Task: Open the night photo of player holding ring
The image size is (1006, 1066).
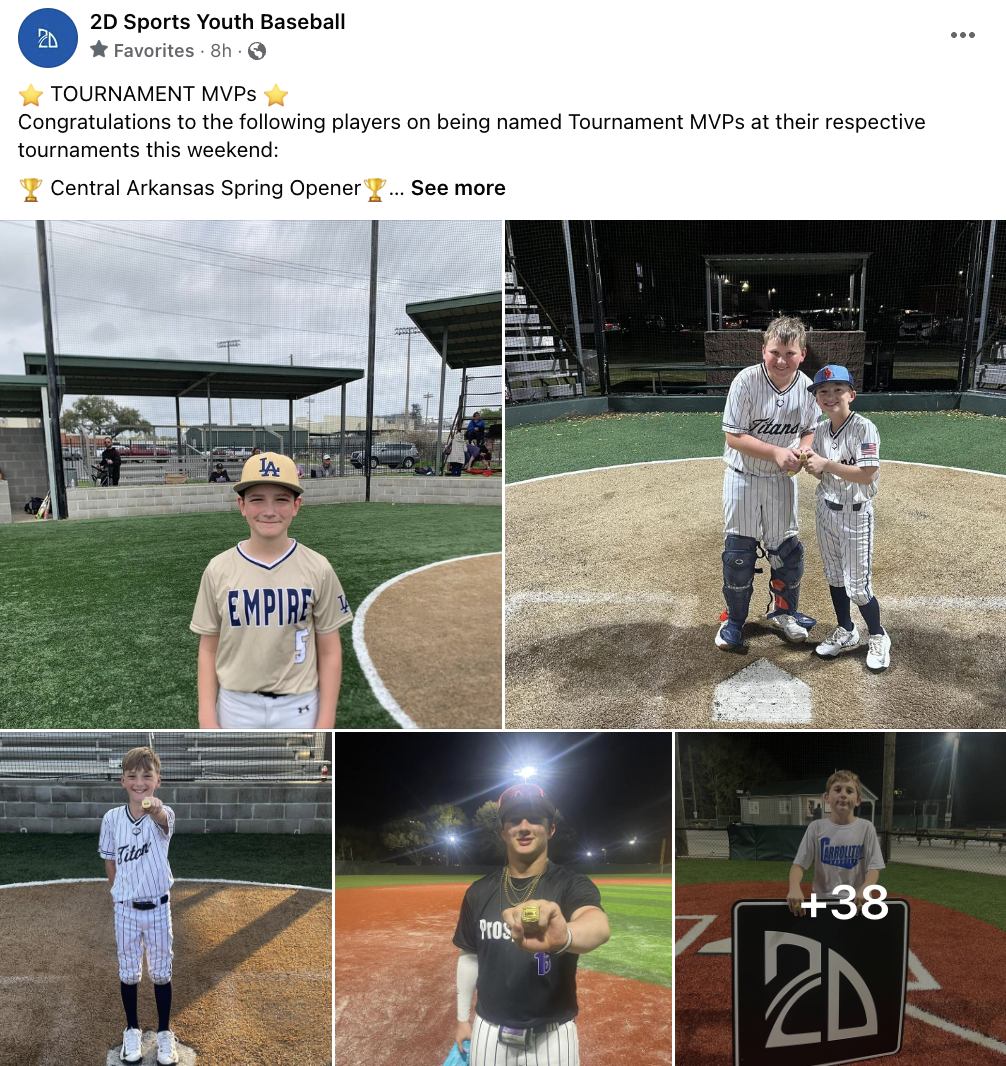Action: tap(504, 899)
